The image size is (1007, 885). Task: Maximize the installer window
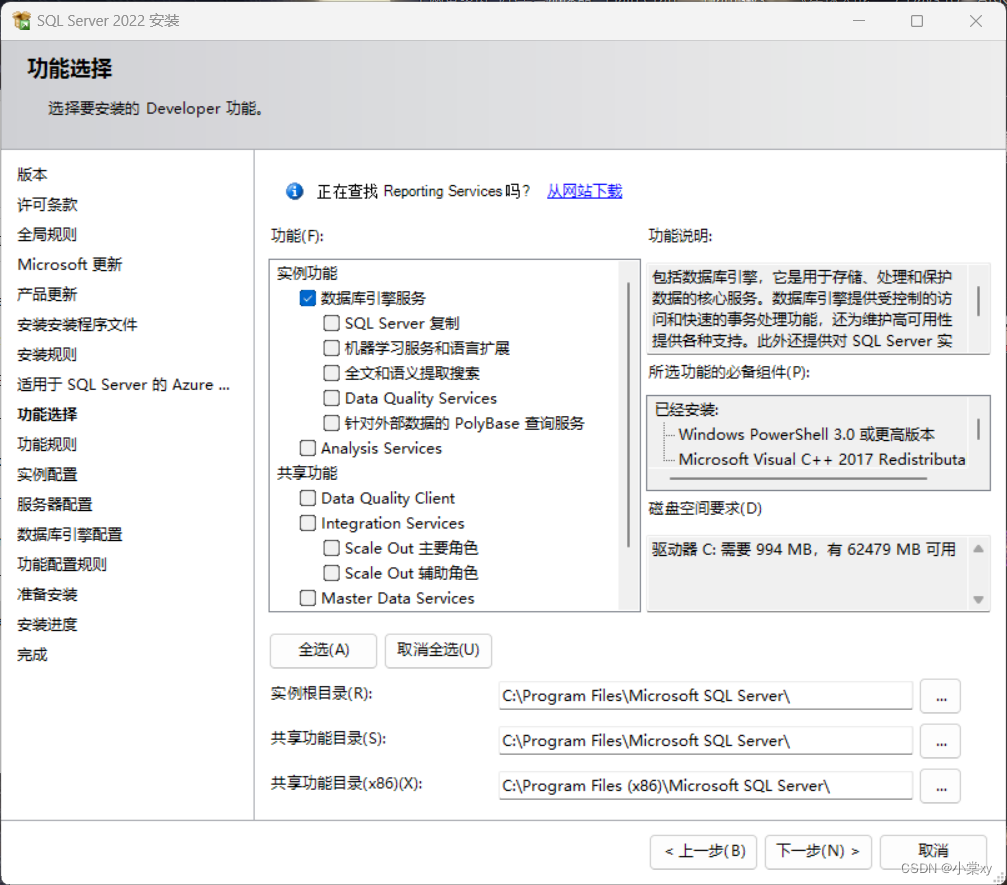pyautogui.click(x=917, y=21)
